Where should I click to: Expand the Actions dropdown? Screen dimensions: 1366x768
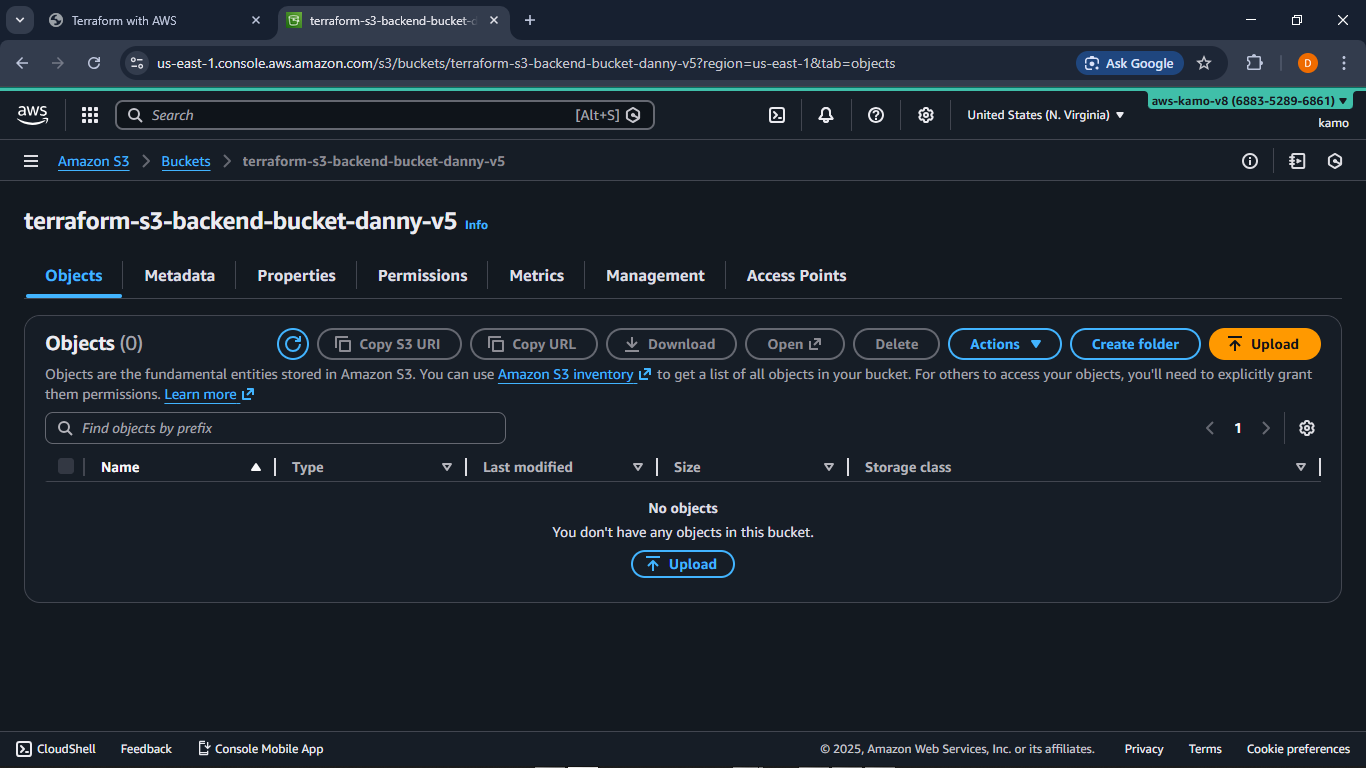click(1005, 344)
